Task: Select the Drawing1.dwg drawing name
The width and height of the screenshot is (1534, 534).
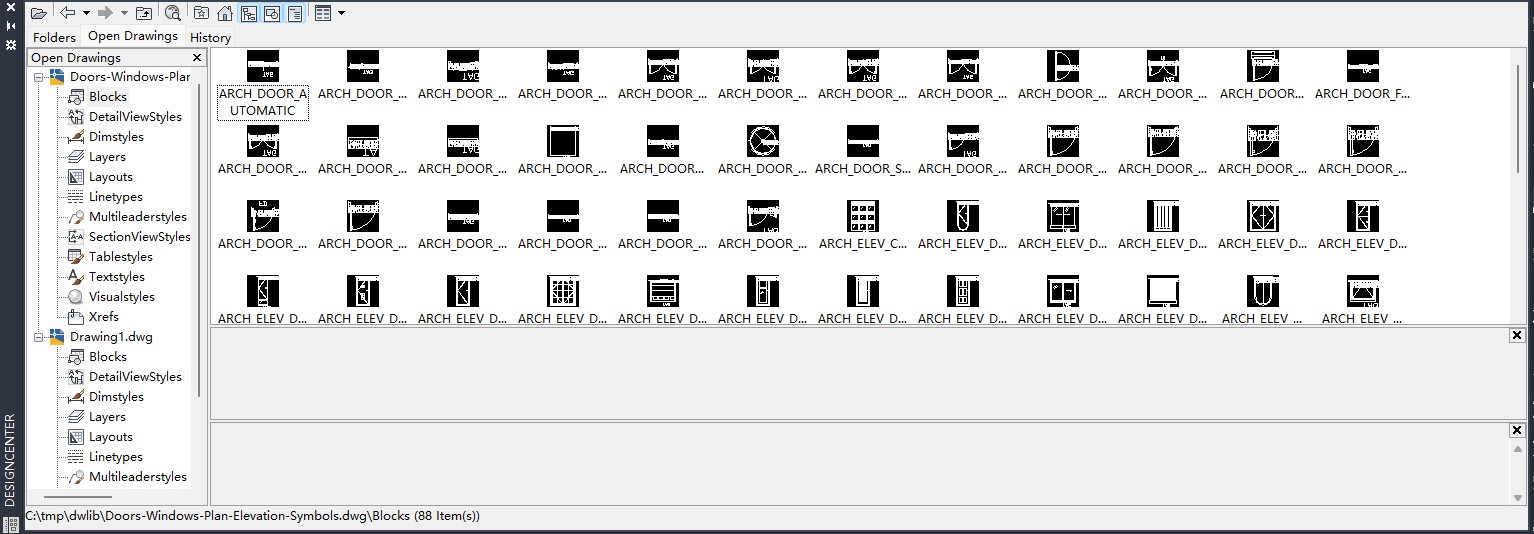Action: tap(111, 337)
